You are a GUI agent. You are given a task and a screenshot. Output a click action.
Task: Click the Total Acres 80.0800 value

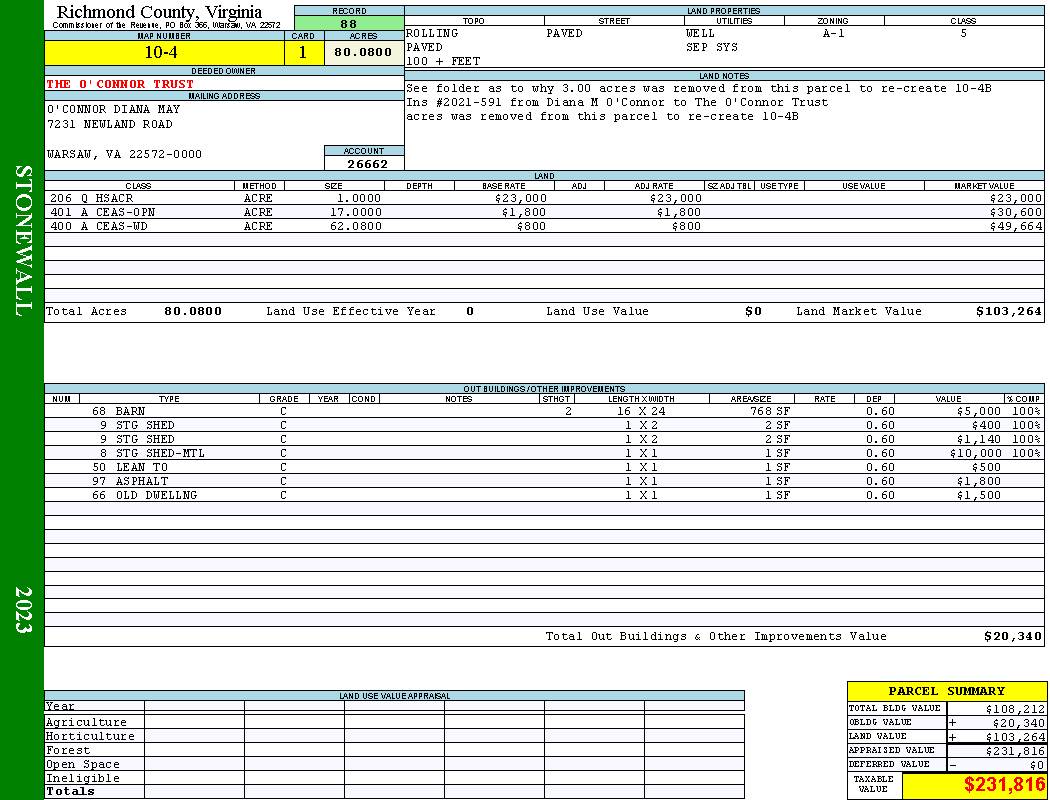coord(193,311)
